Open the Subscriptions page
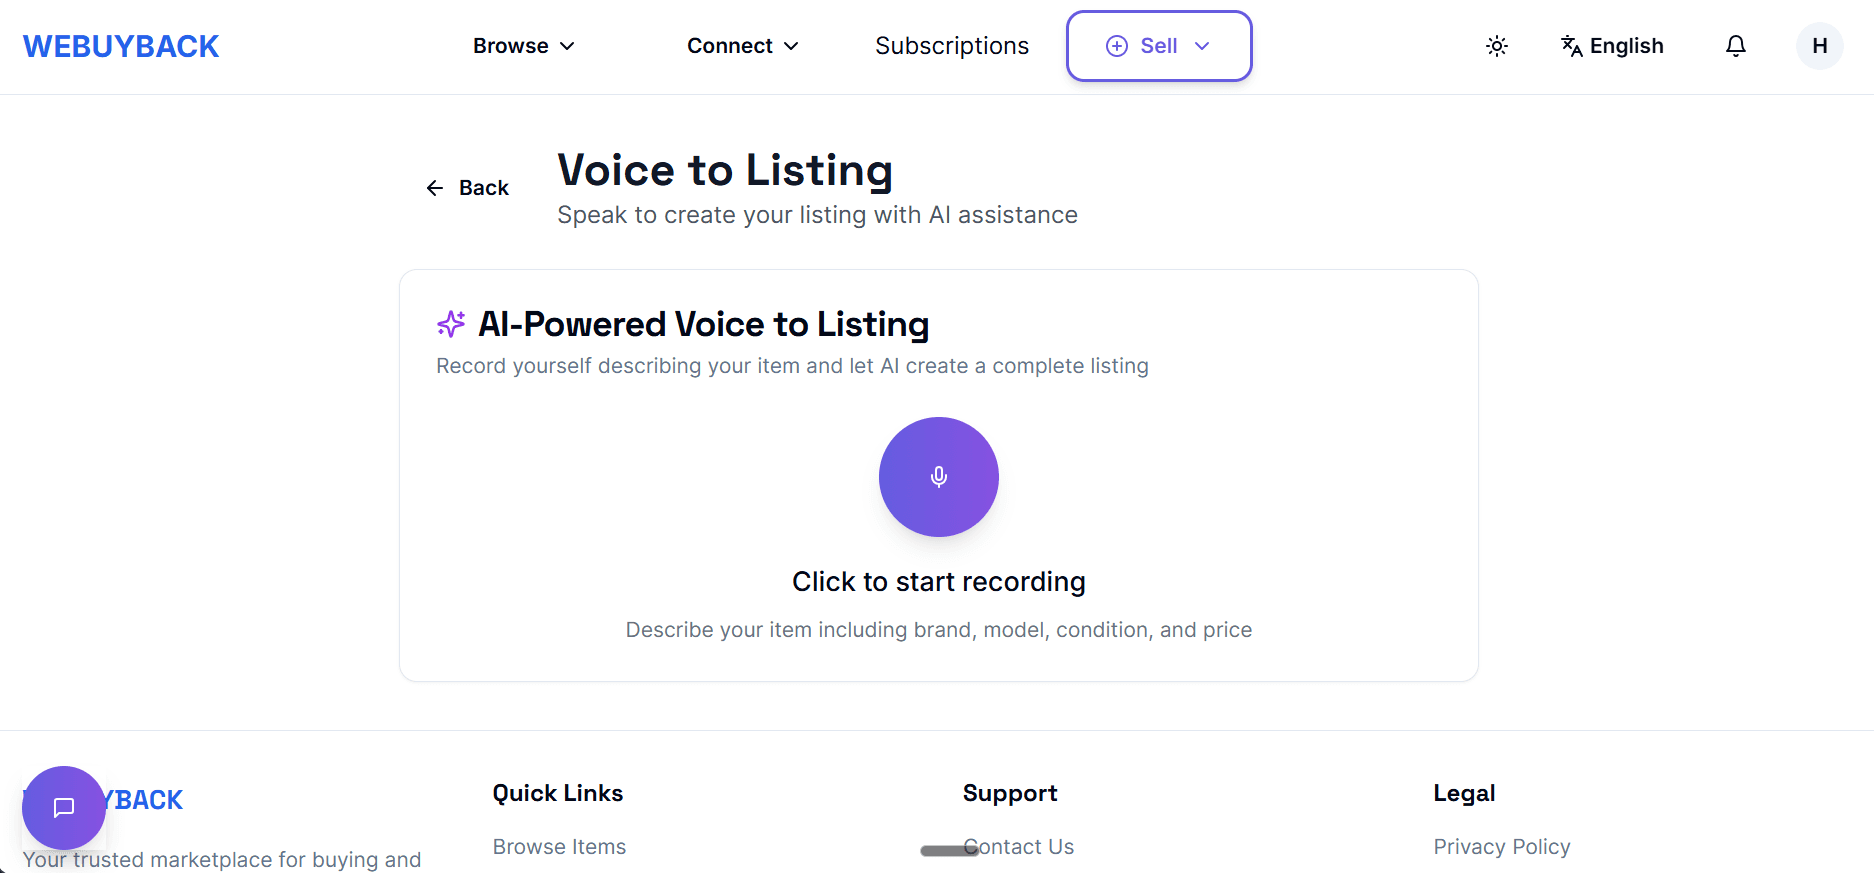The width and height of the screenshot is (1874, 873). 951,46
